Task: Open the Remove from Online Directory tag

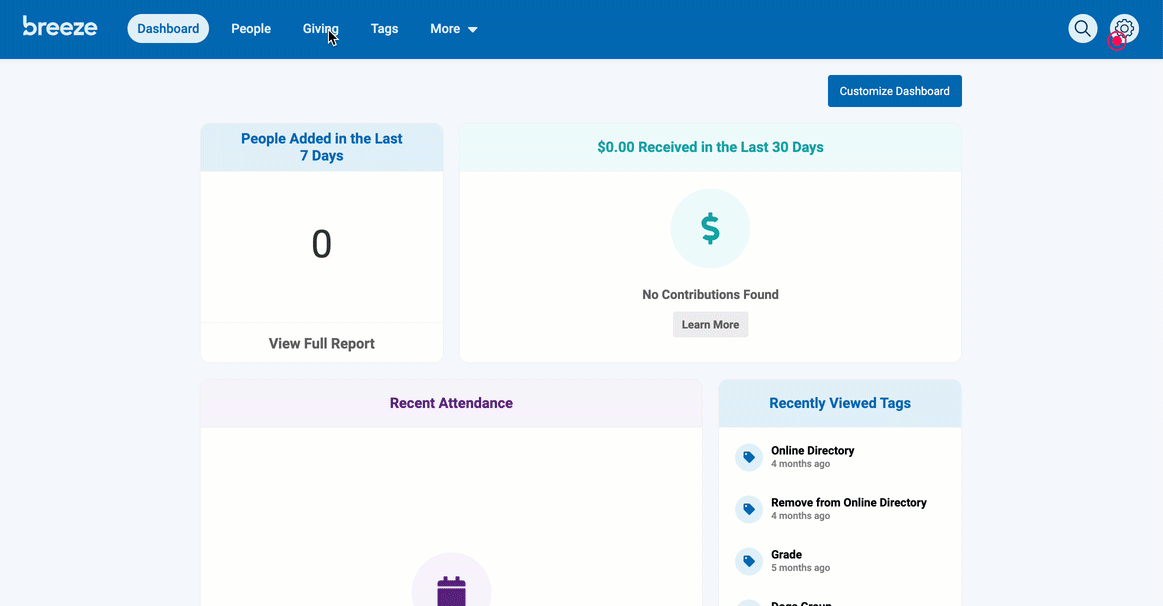Action: pyautogui.click(x=849, y=502)
